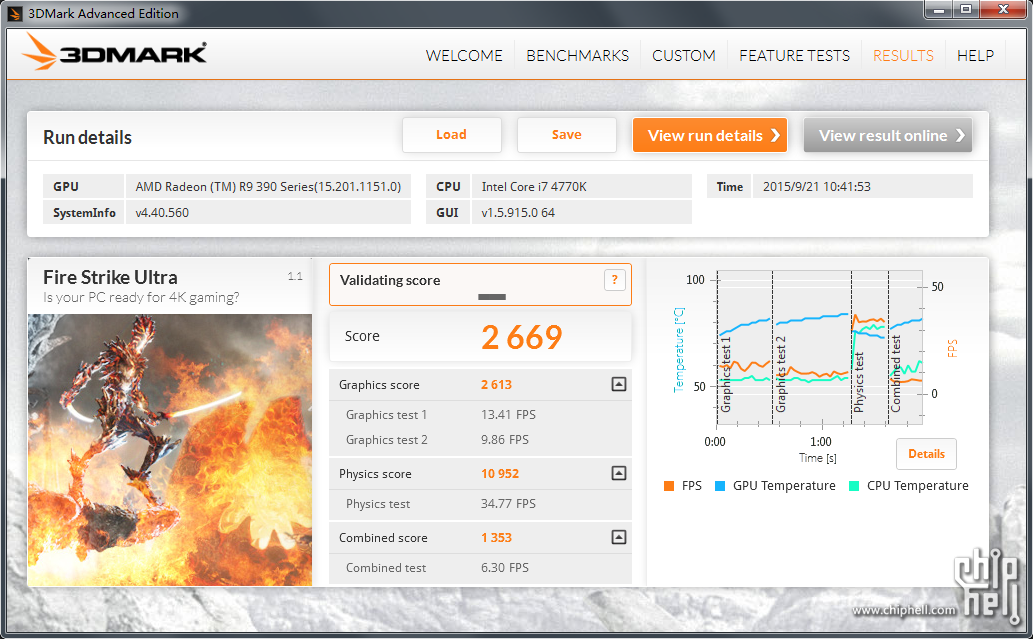Click the Physics test 34.77 FPS value
1033x639 pixels.
click(508, 504)
